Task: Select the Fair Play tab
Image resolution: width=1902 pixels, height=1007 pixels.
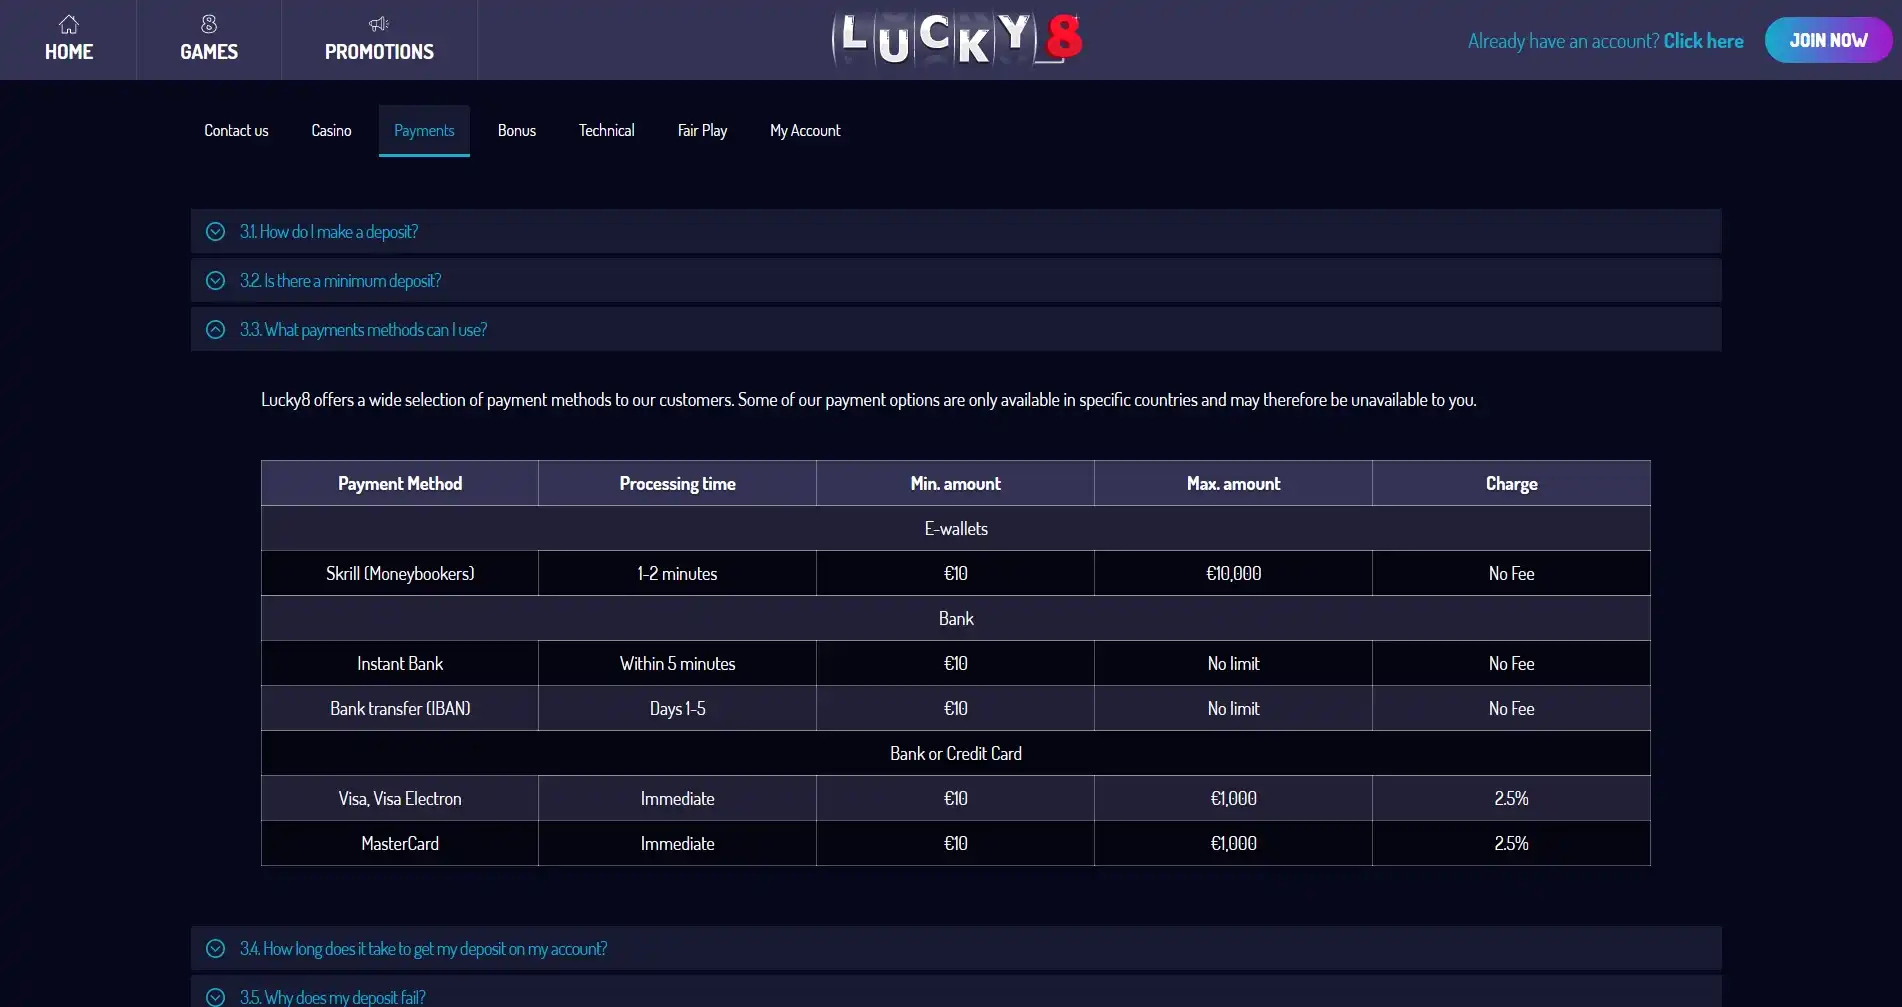Action: click(x=702, y=131)
